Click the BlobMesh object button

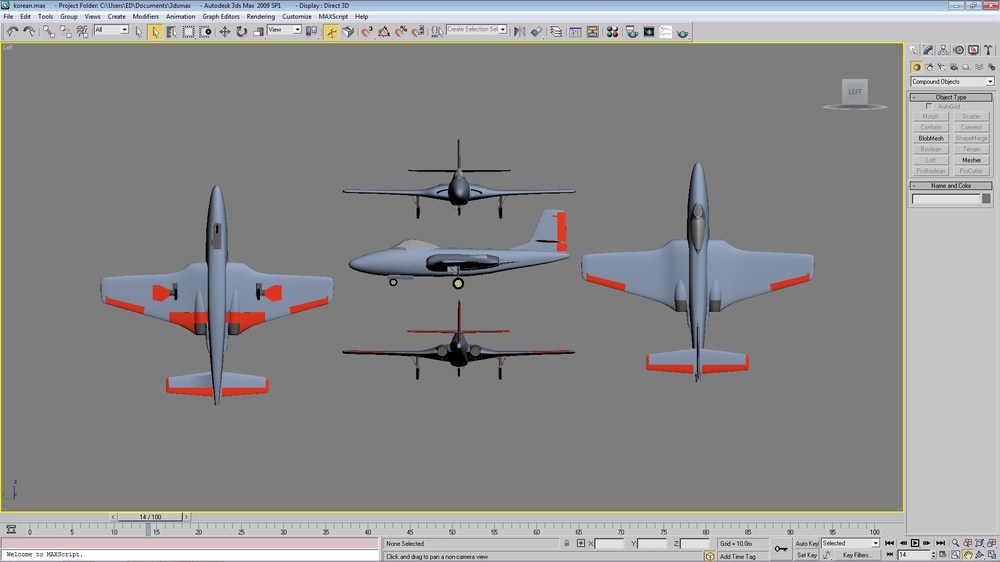pyautogui.click(x=930, y=138)
